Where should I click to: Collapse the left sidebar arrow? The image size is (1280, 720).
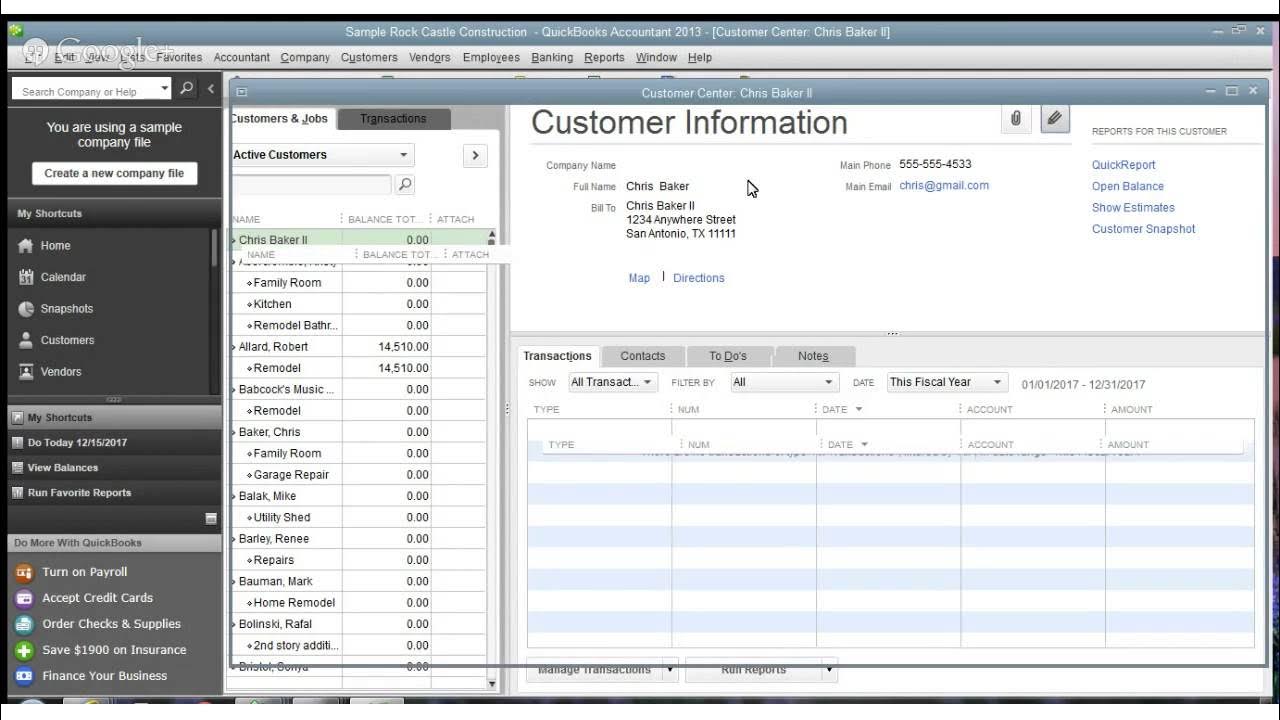point(211,89)
